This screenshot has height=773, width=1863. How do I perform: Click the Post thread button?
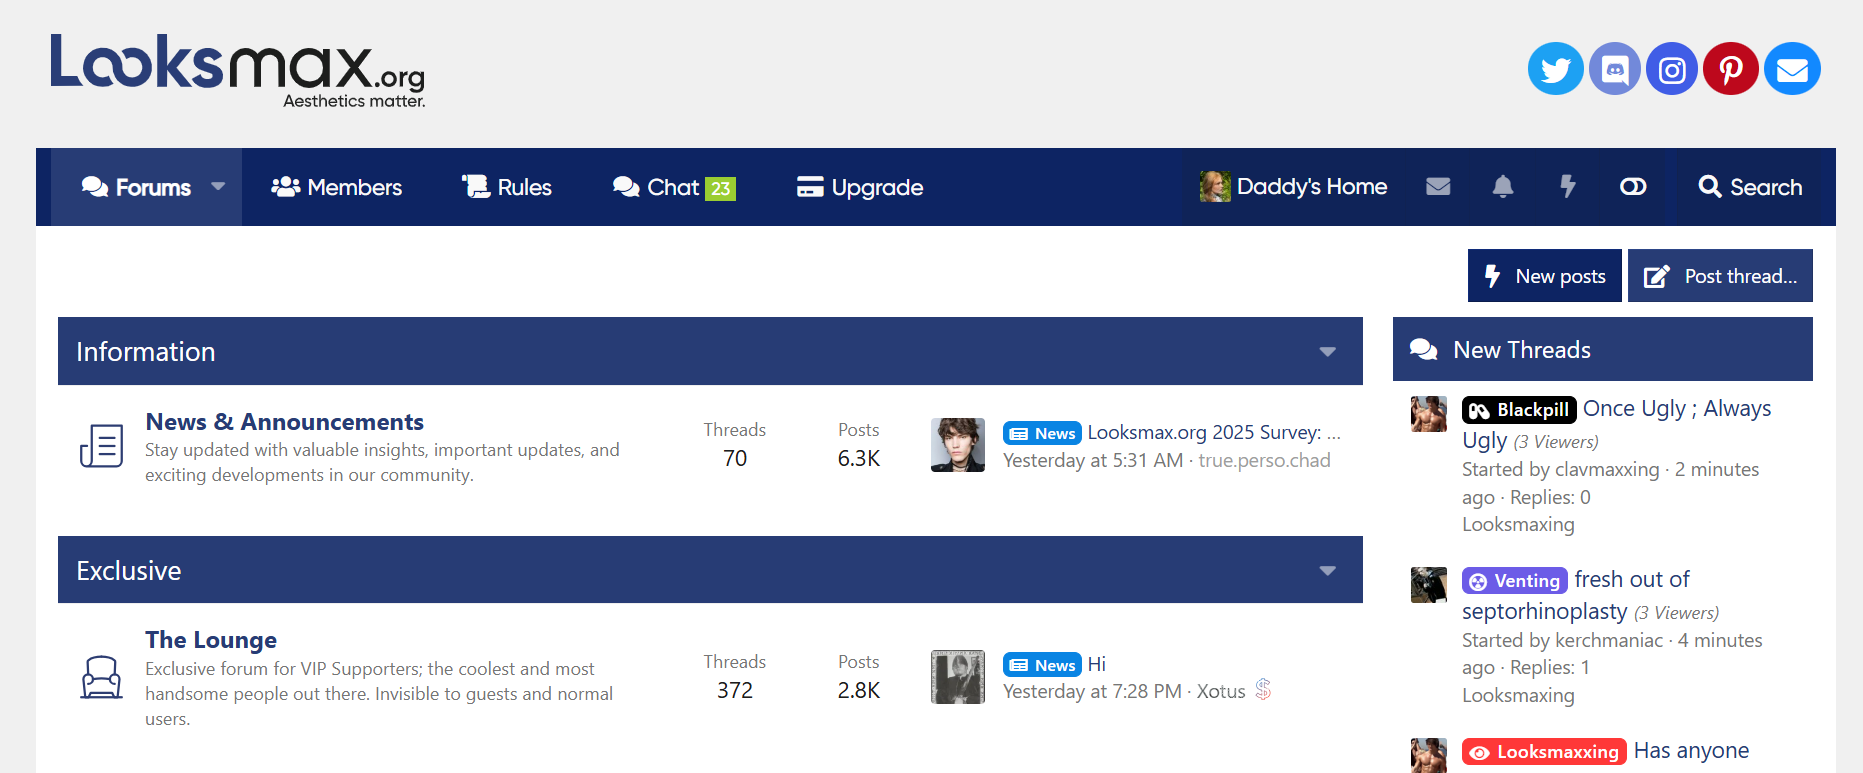(1720, 276)
